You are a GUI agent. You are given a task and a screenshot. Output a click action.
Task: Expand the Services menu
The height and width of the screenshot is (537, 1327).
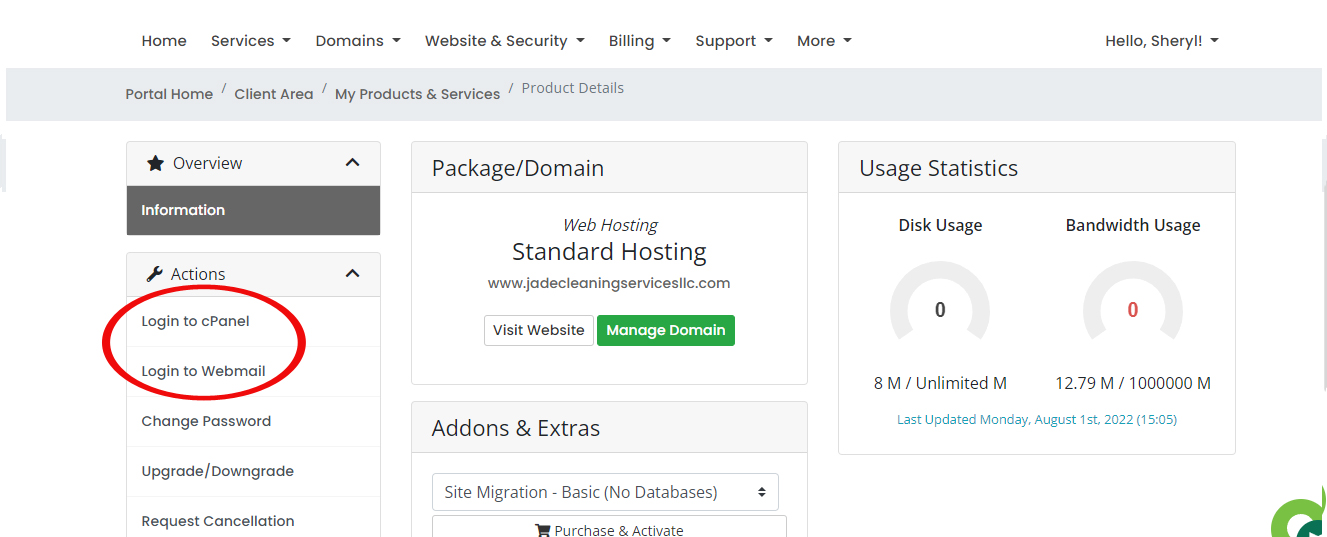(x=250, y=41)
